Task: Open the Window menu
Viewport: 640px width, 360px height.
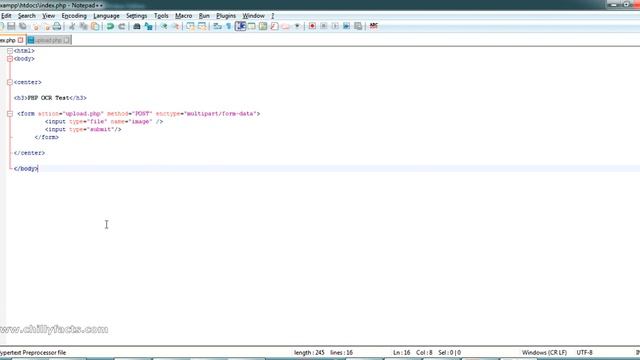Action: click(x=253, y=16)
